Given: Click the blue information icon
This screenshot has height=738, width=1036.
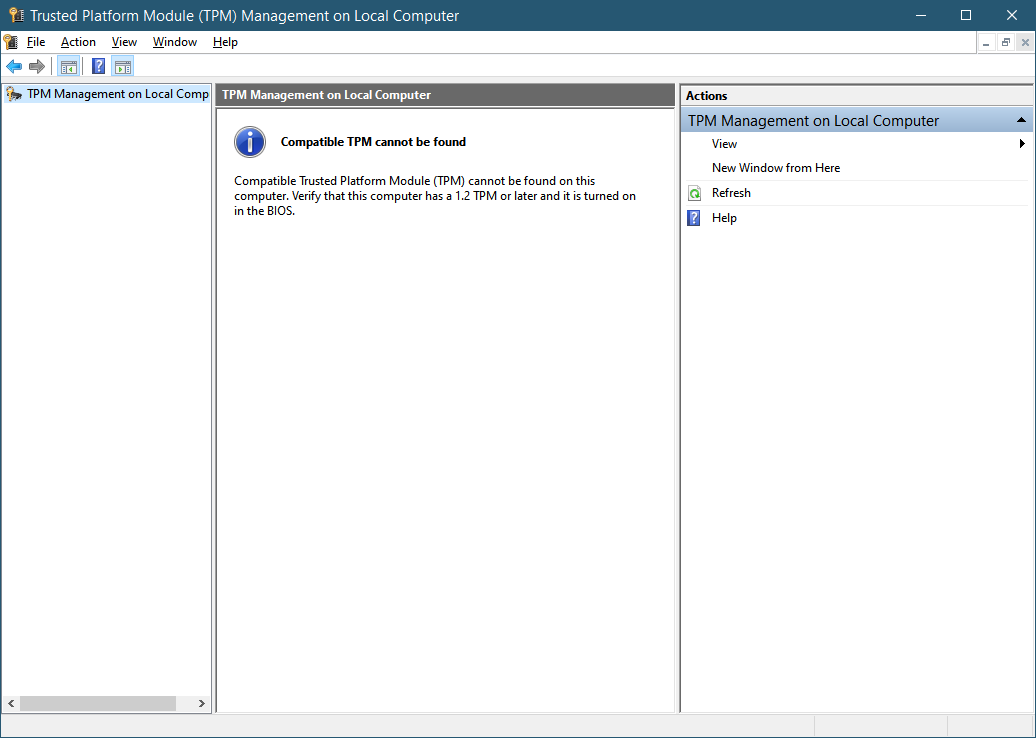Looking at the screenshot, I should 250,142.
